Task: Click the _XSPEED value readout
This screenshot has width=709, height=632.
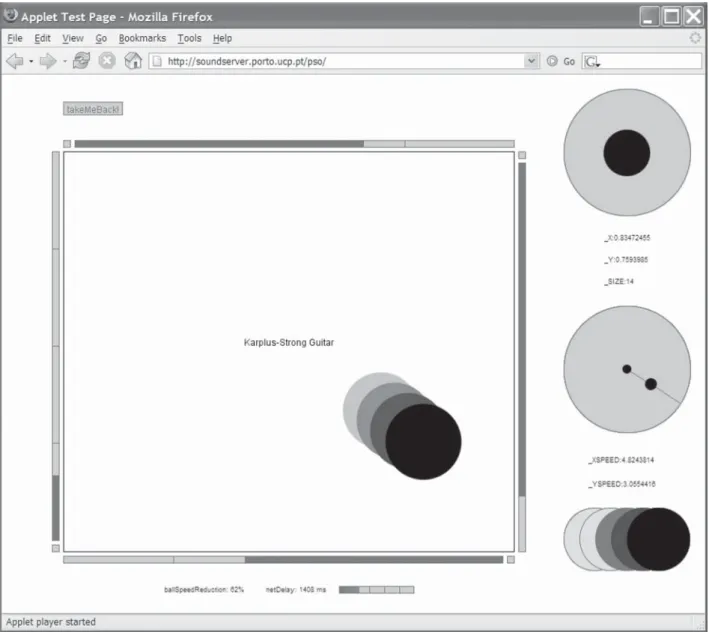Action: [x=621, y=460]
